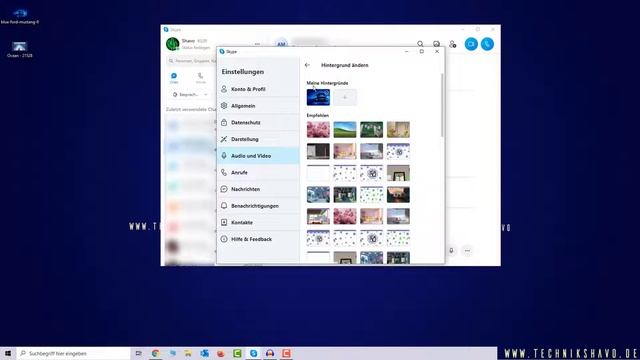This screenshot has height=360, width=640.
Task: Open Task View from the taskbar
Action: (139, 353)
